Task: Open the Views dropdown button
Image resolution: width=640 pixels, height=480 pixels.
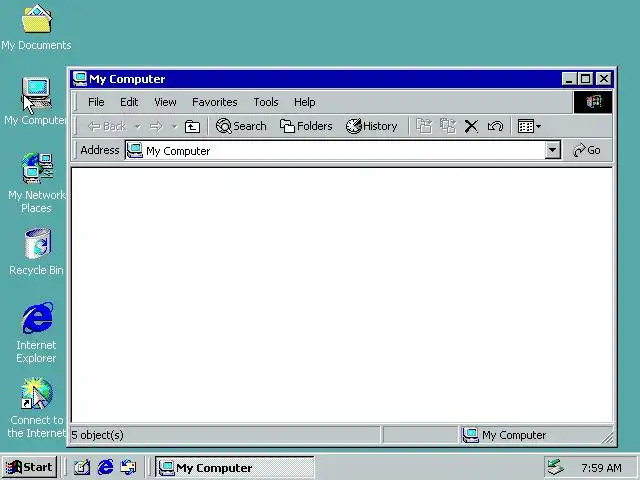Action: (529, 126)
